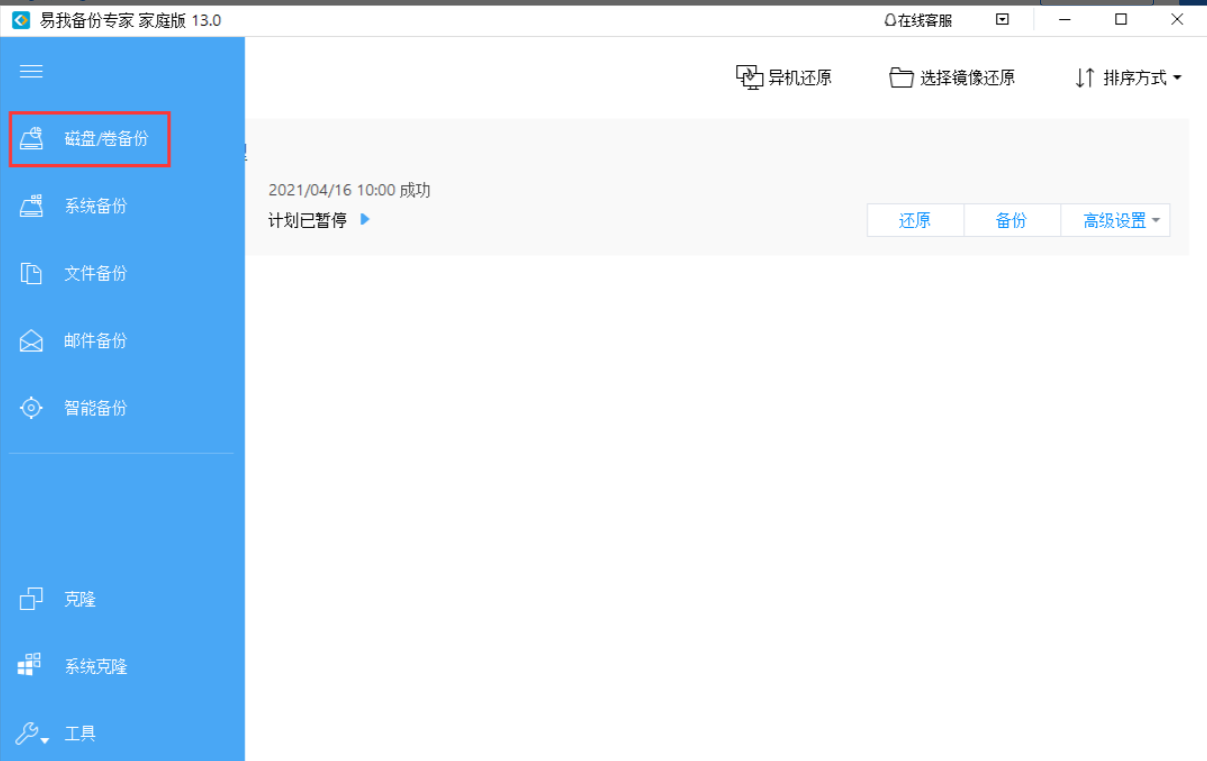Open 磁盘/卷备份 menu item
Image resolution: width=1207 pixels, height=761 pixels.
106,139
